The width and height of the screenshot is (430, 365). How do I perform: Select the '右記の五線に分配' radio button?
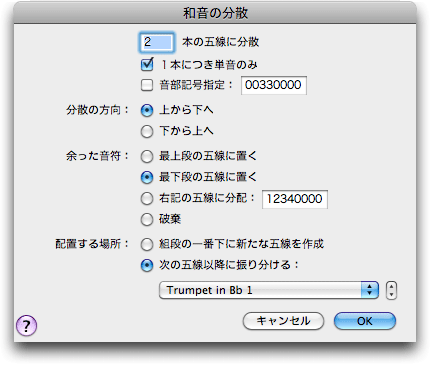pyautogui.click(x=147, y=198)
